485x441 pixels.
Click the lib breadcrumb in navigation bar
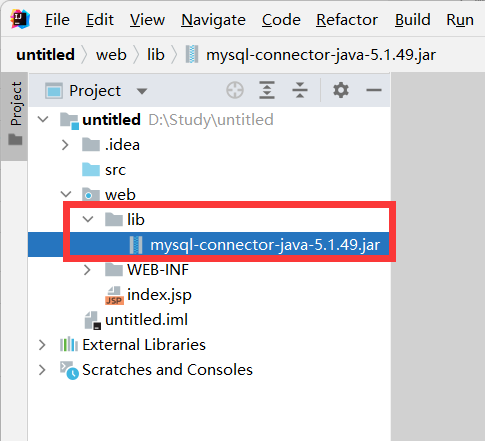coord(156,55)
